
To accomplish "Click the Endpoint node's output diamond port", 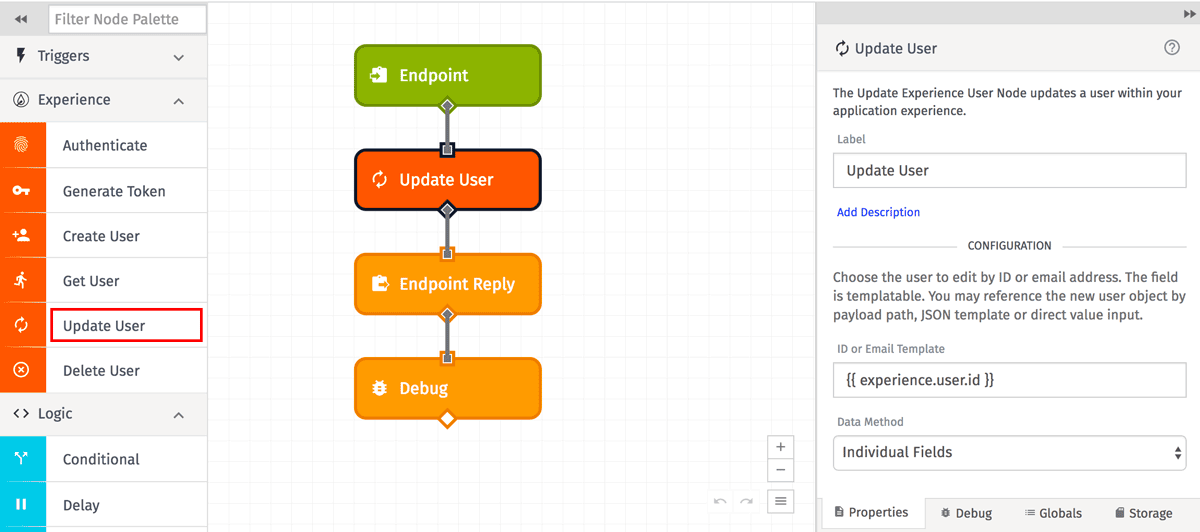I will coord(448,105).
